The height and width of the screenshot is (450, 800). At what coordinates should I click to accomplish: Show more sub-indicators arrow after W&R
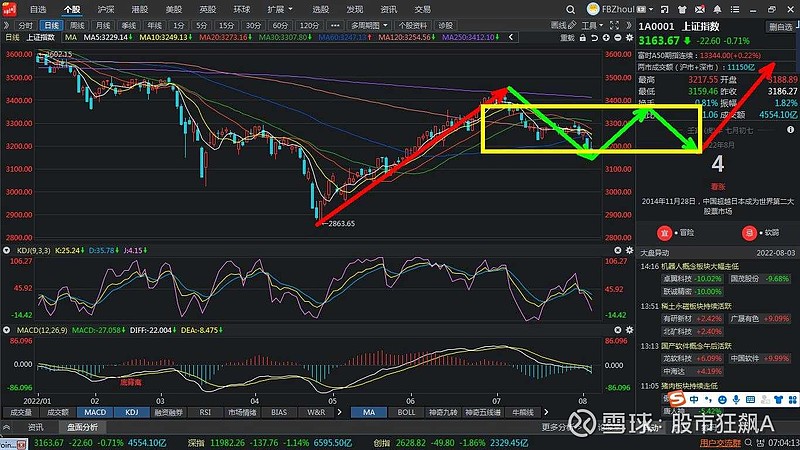[x=339, y=412]
